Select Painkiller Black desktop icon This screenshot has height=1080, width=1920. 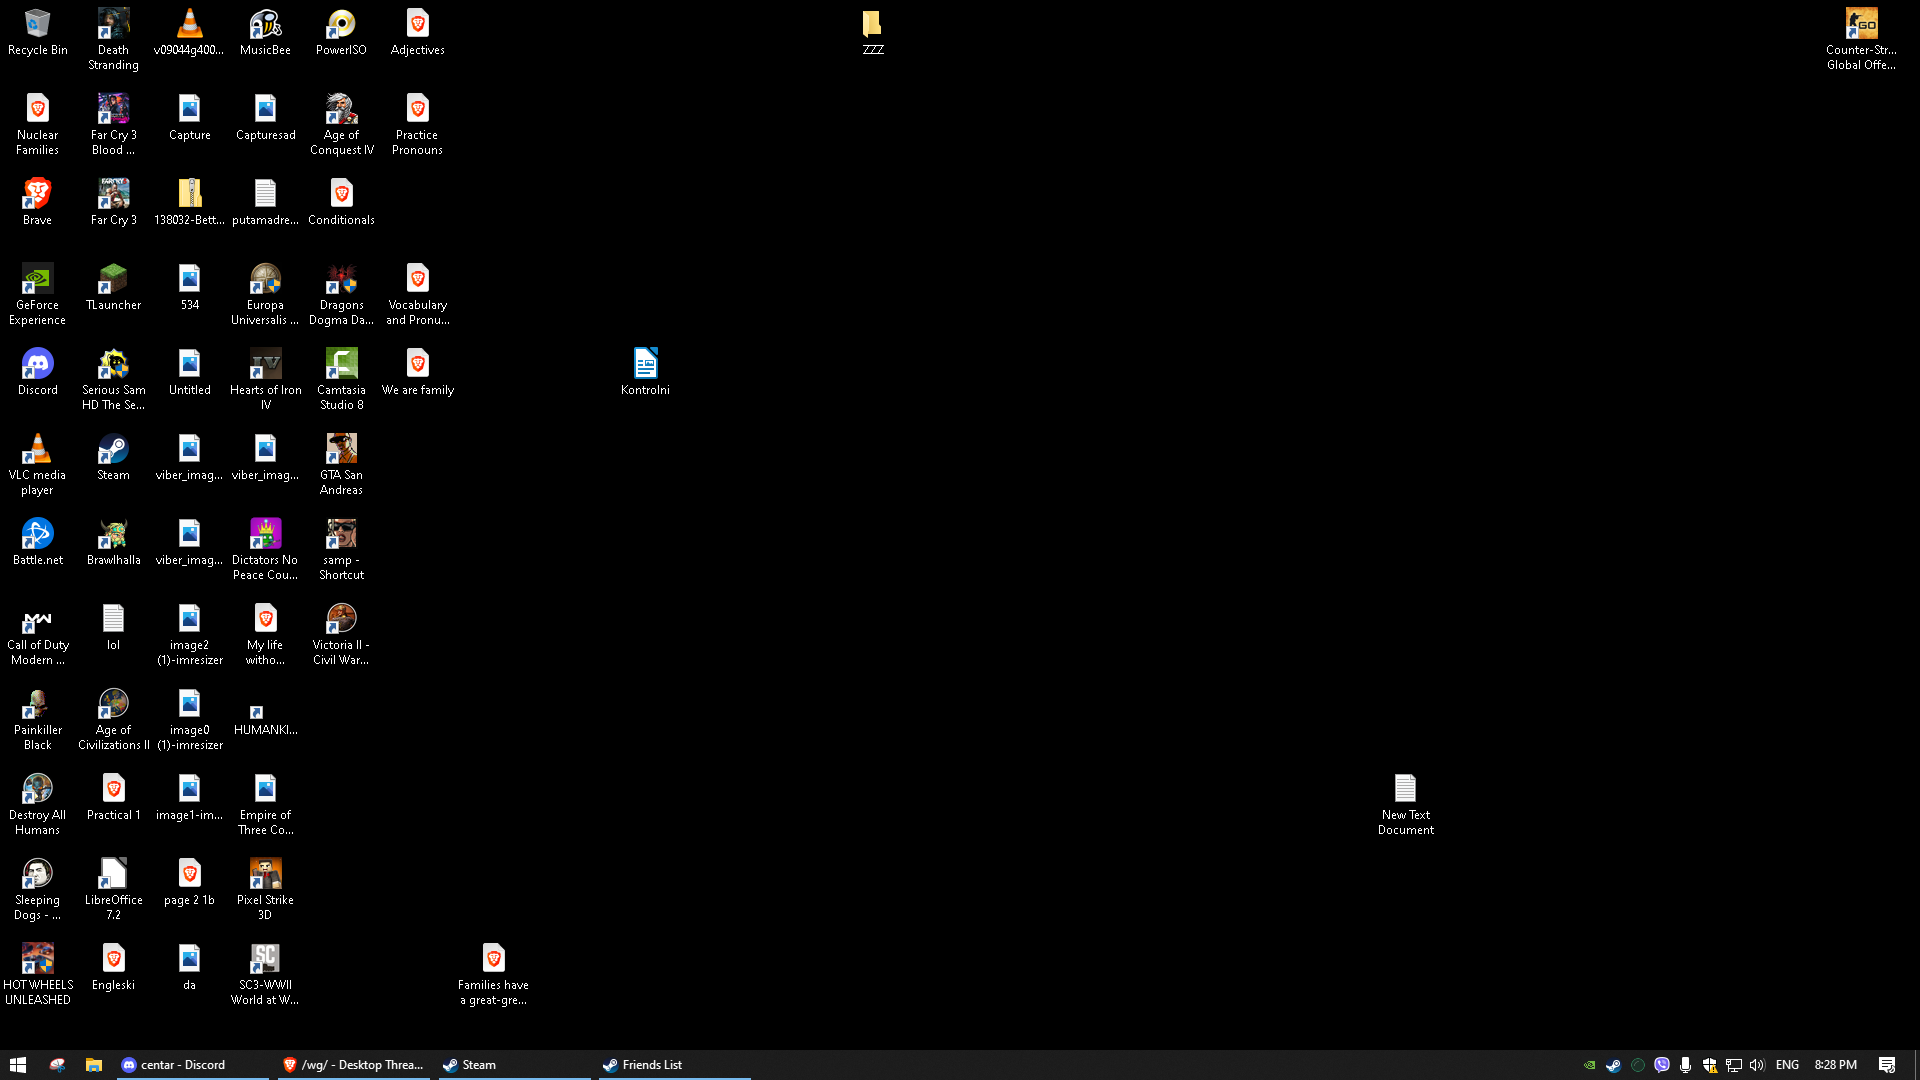37,719
